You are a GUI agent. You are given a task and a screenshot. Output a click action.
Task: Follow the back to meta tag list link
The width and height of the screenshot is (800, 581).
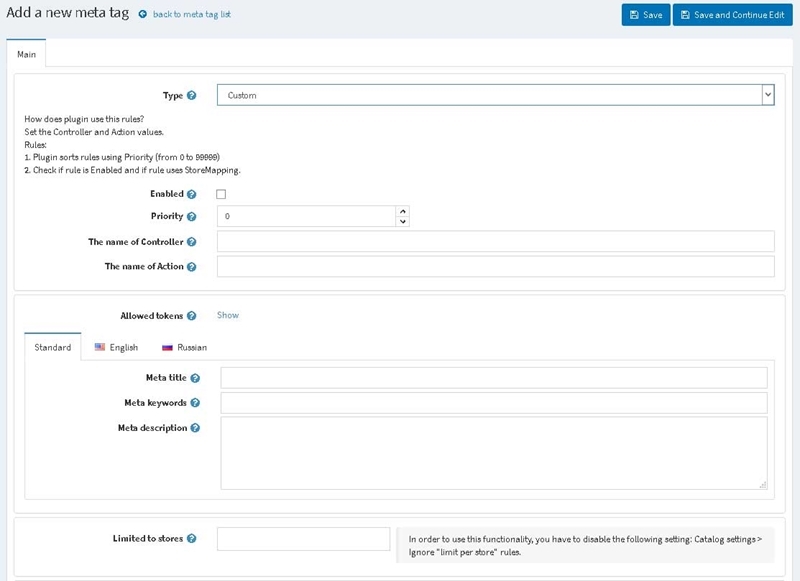[x=192, y=14]
